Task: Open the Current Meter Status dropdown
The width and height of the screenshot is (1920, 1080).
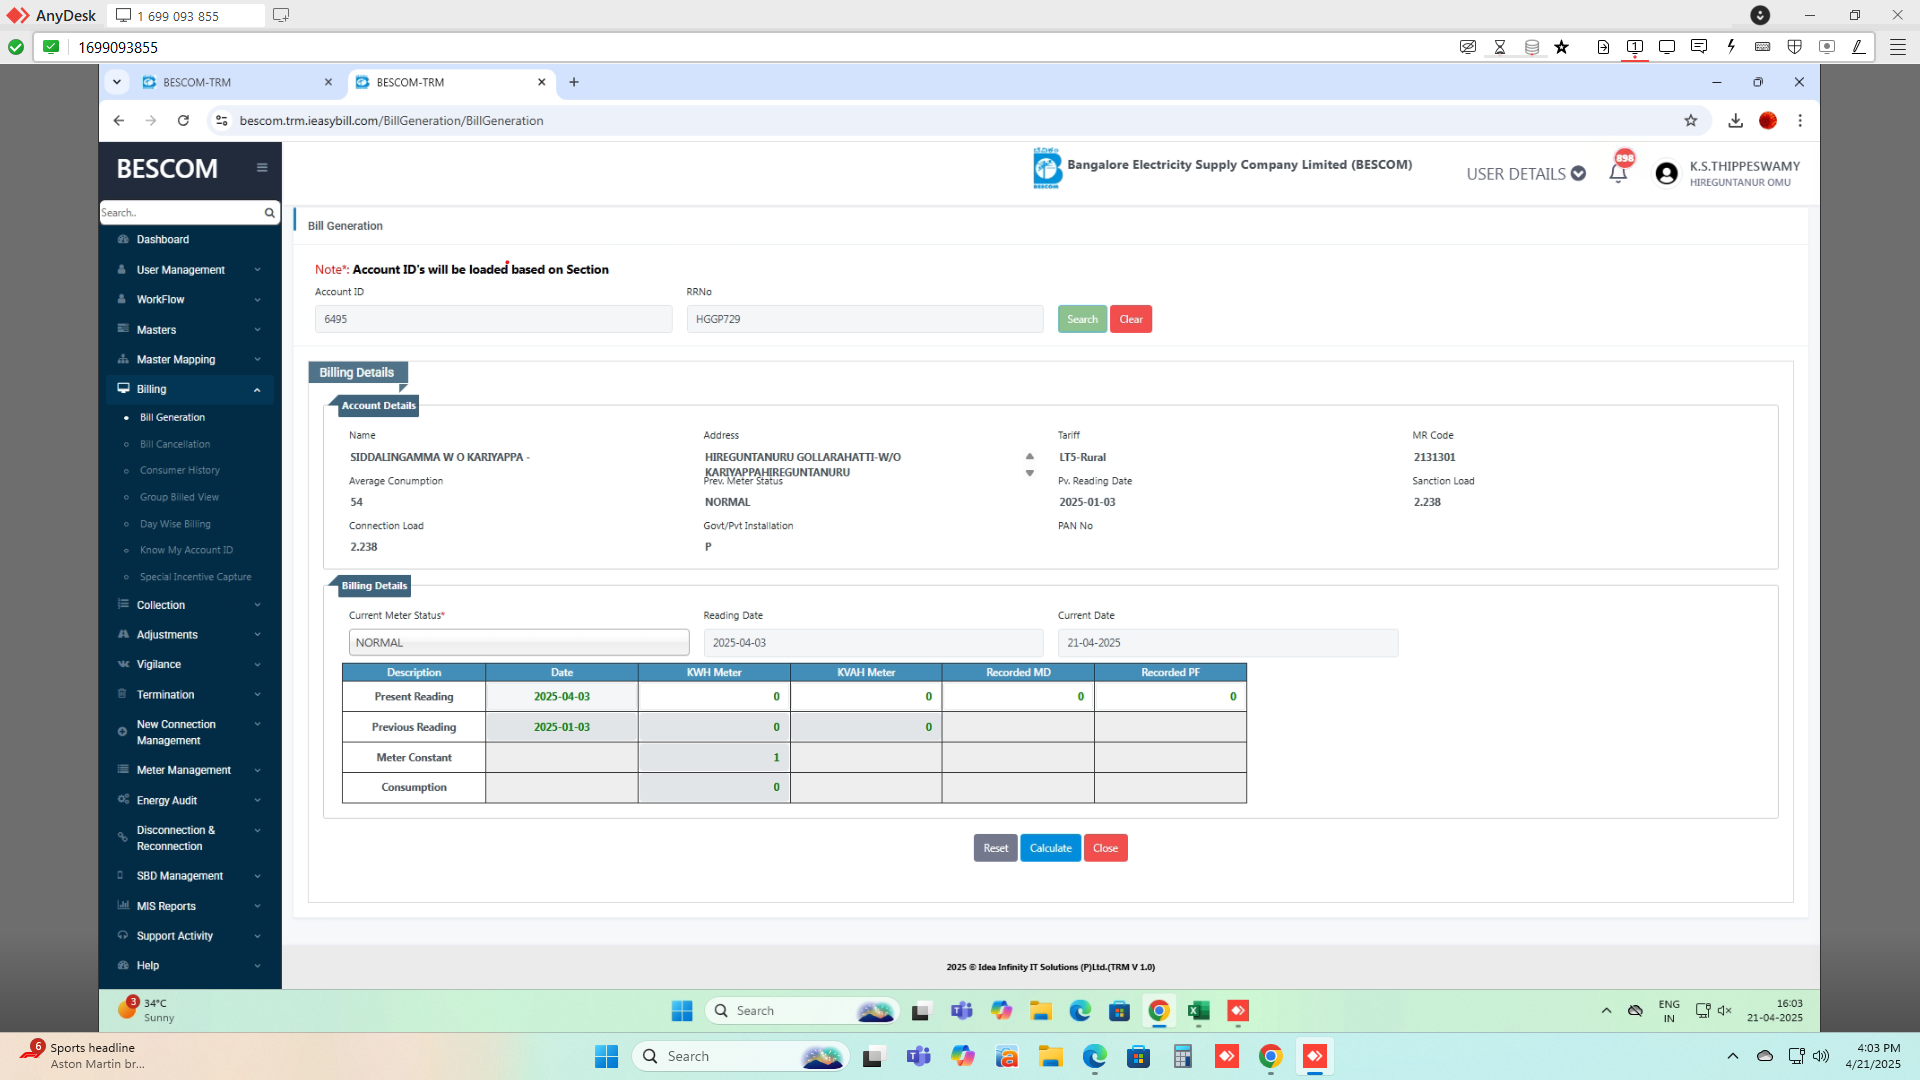Action: [519, 643]
